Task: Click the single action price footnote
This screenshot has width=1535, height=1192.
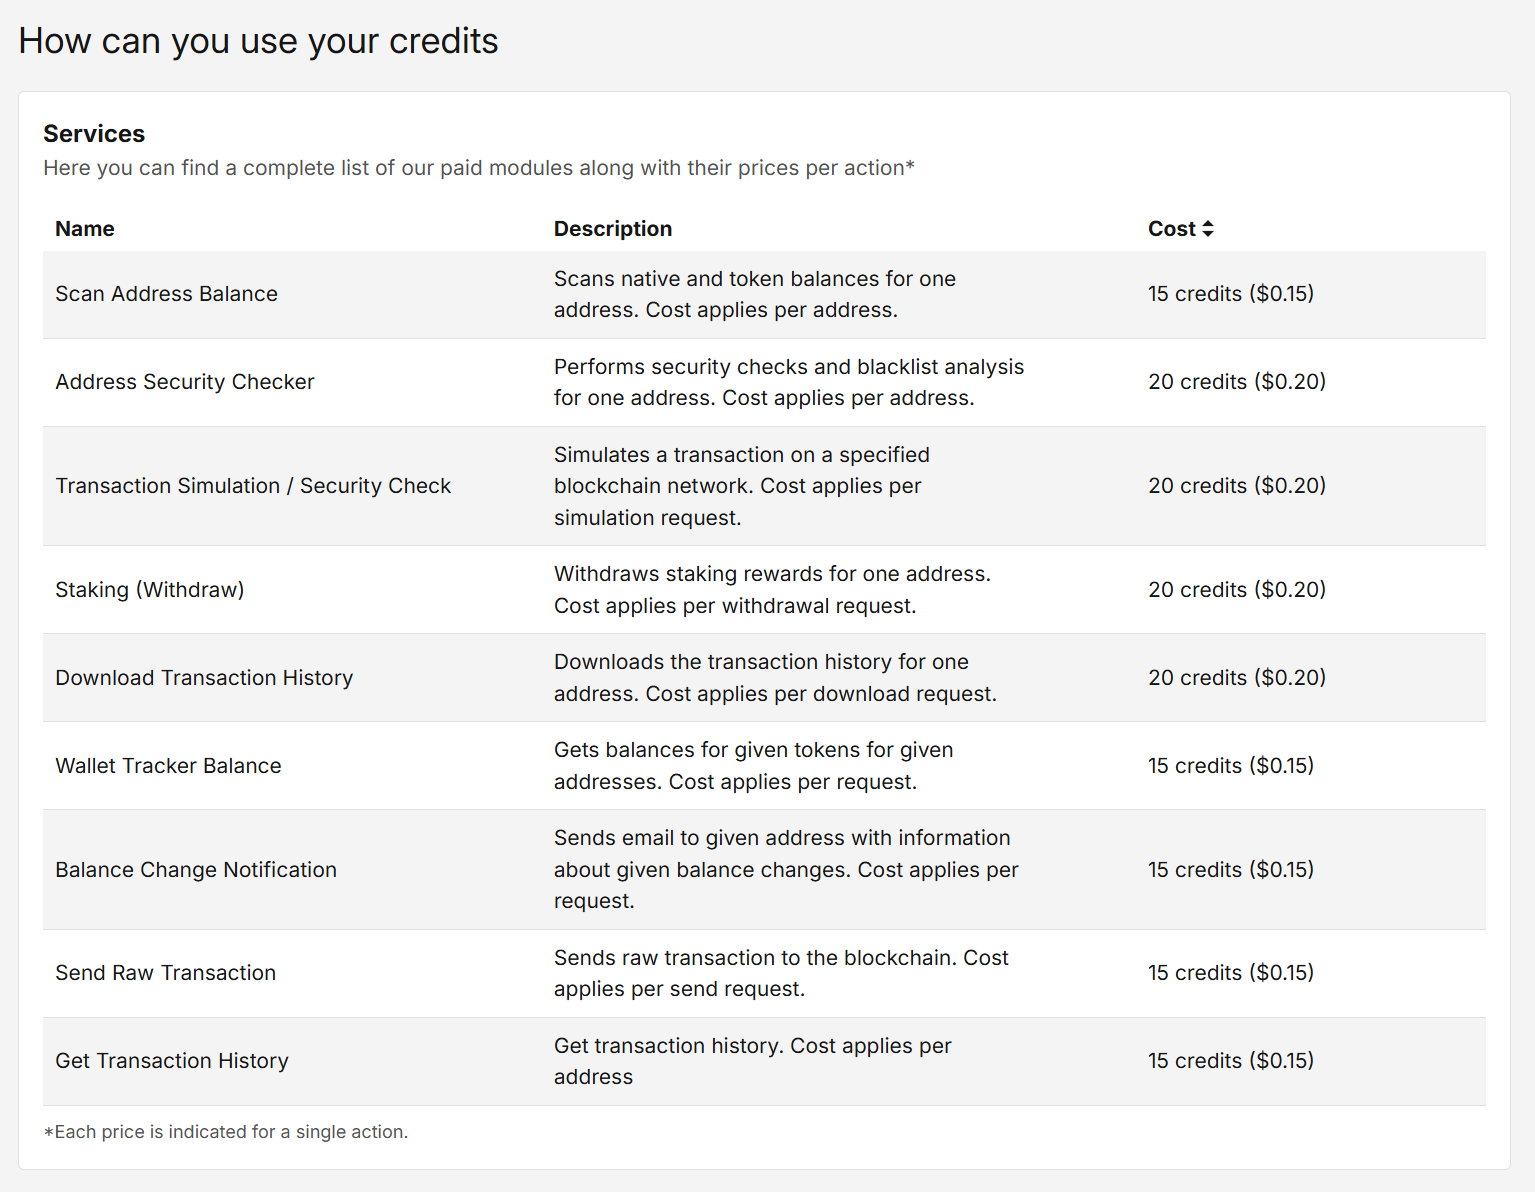Action: coord(226,1132)
